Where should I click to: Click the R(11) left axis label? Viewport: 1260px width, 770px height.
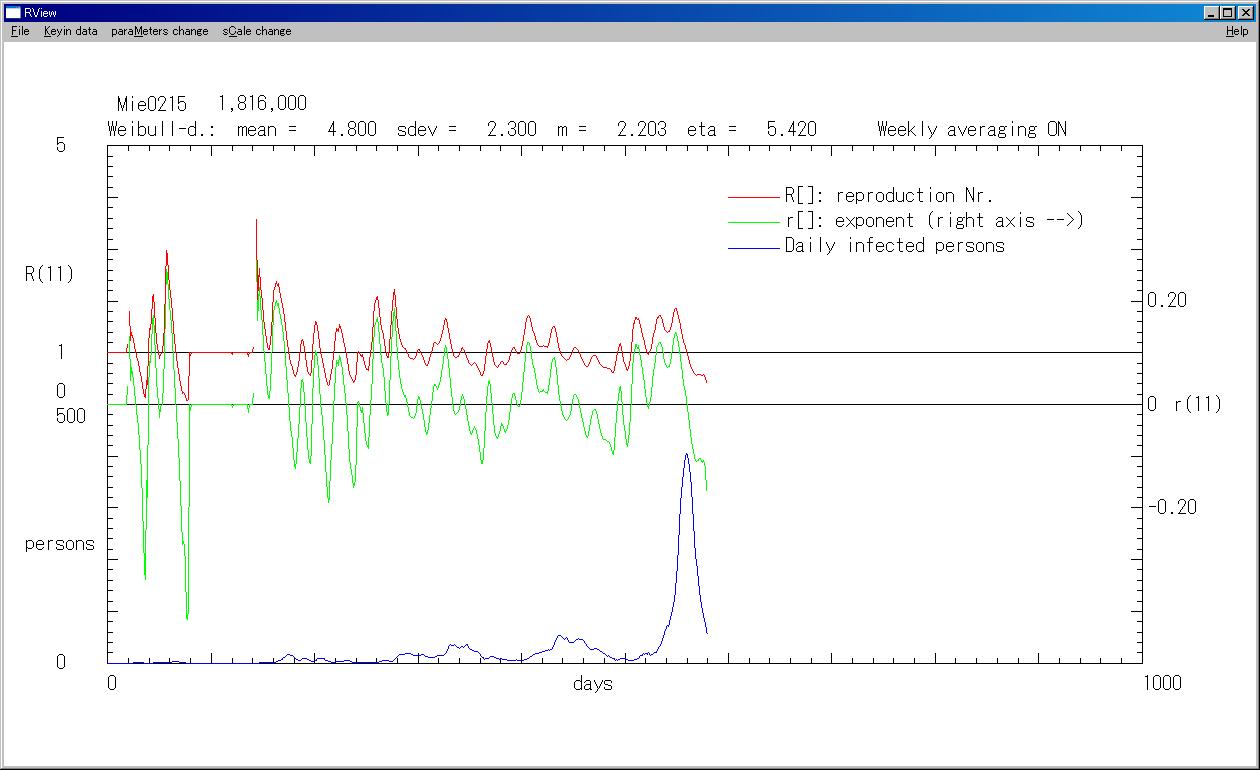tap(49, 274)
